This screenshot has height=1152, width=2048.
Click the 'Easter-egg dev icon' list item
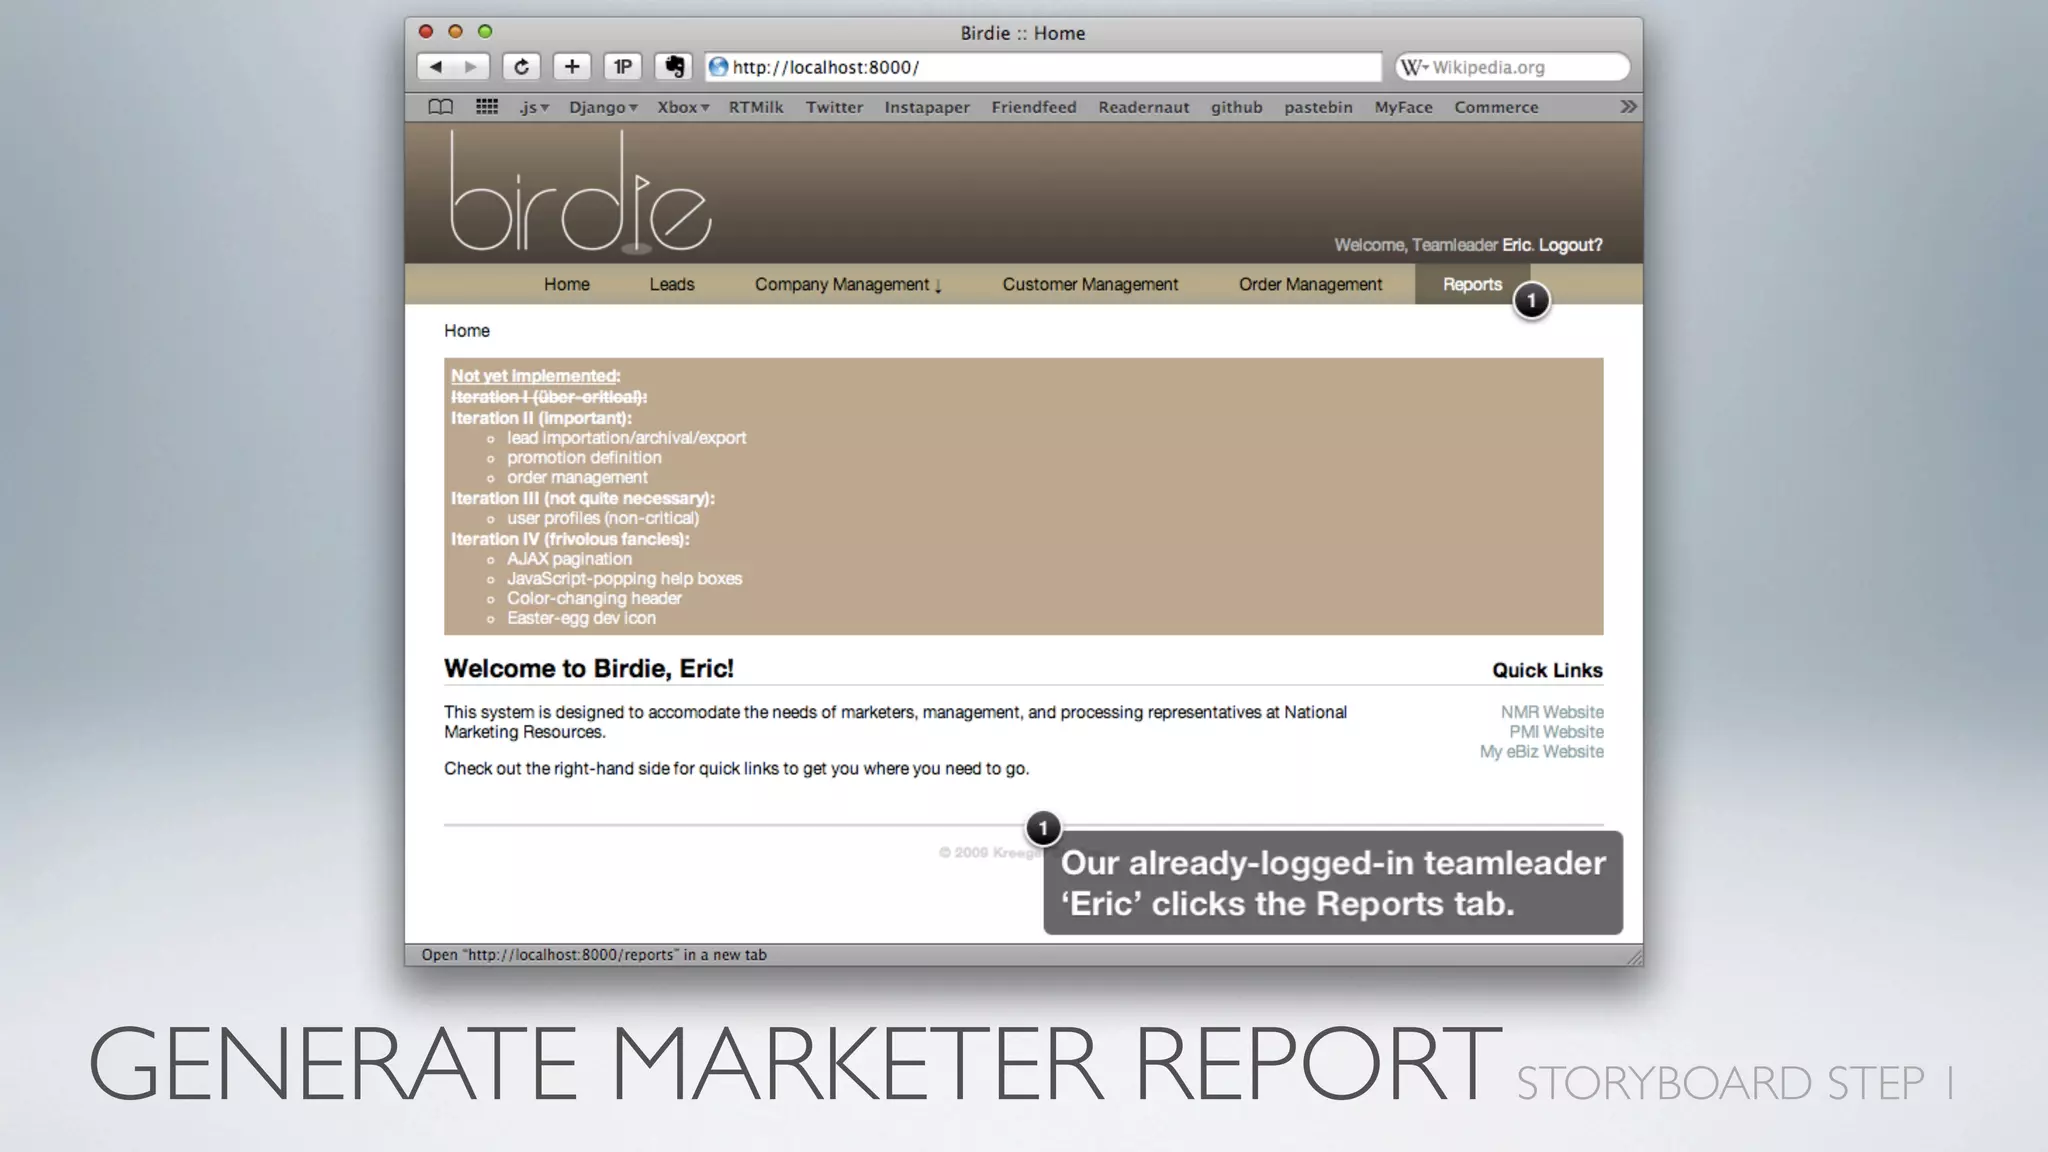(581, 619)
